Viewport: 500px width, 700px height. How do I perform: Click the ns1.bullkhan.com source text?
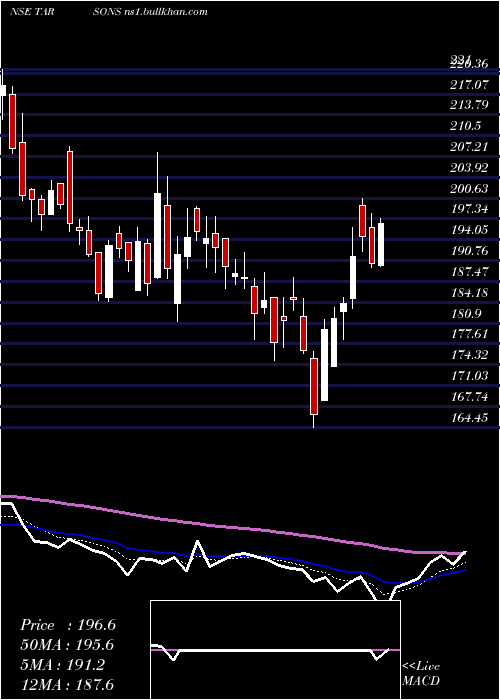166,12
